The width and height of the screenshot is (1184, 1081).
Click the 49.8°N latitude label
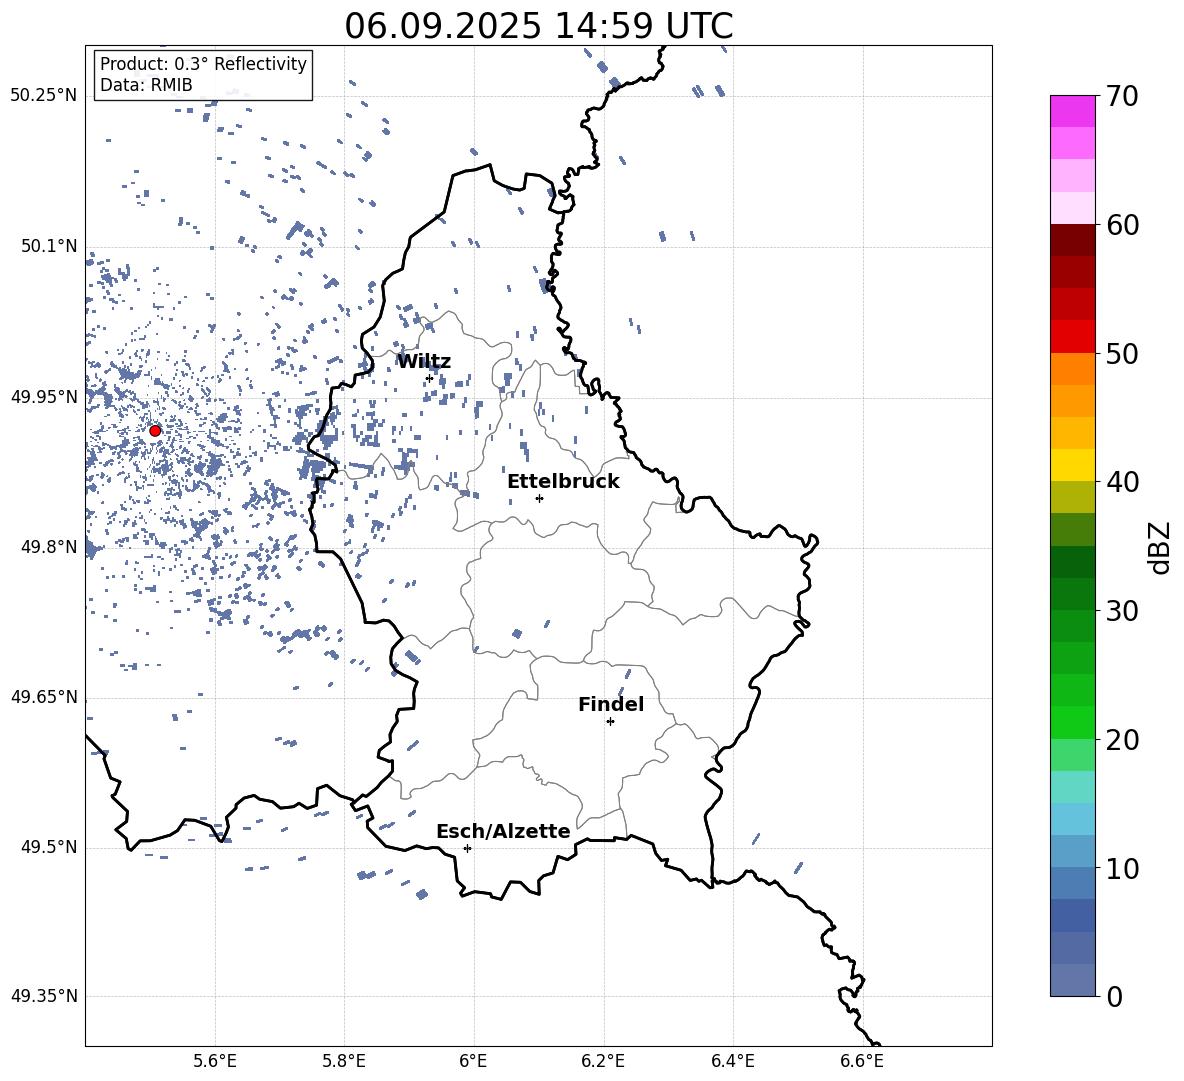(x=49, y=547)
